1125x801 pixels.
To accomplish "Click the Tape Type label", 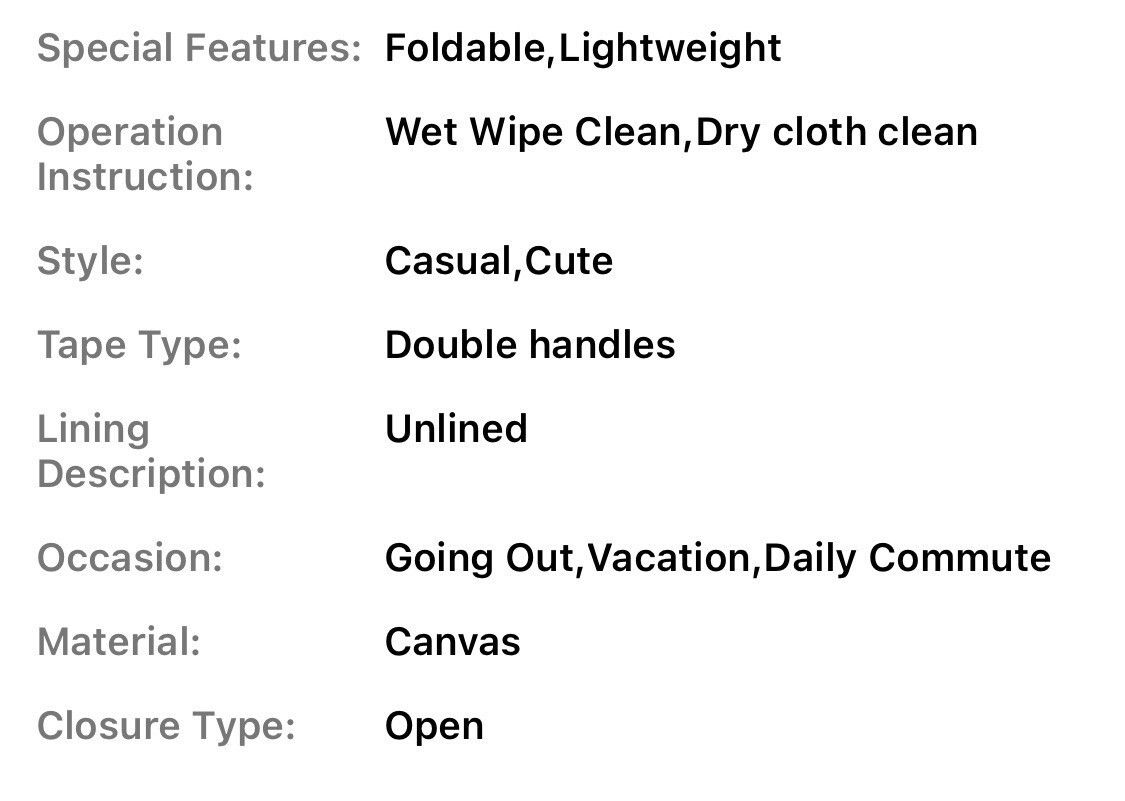I will (139, 345).
